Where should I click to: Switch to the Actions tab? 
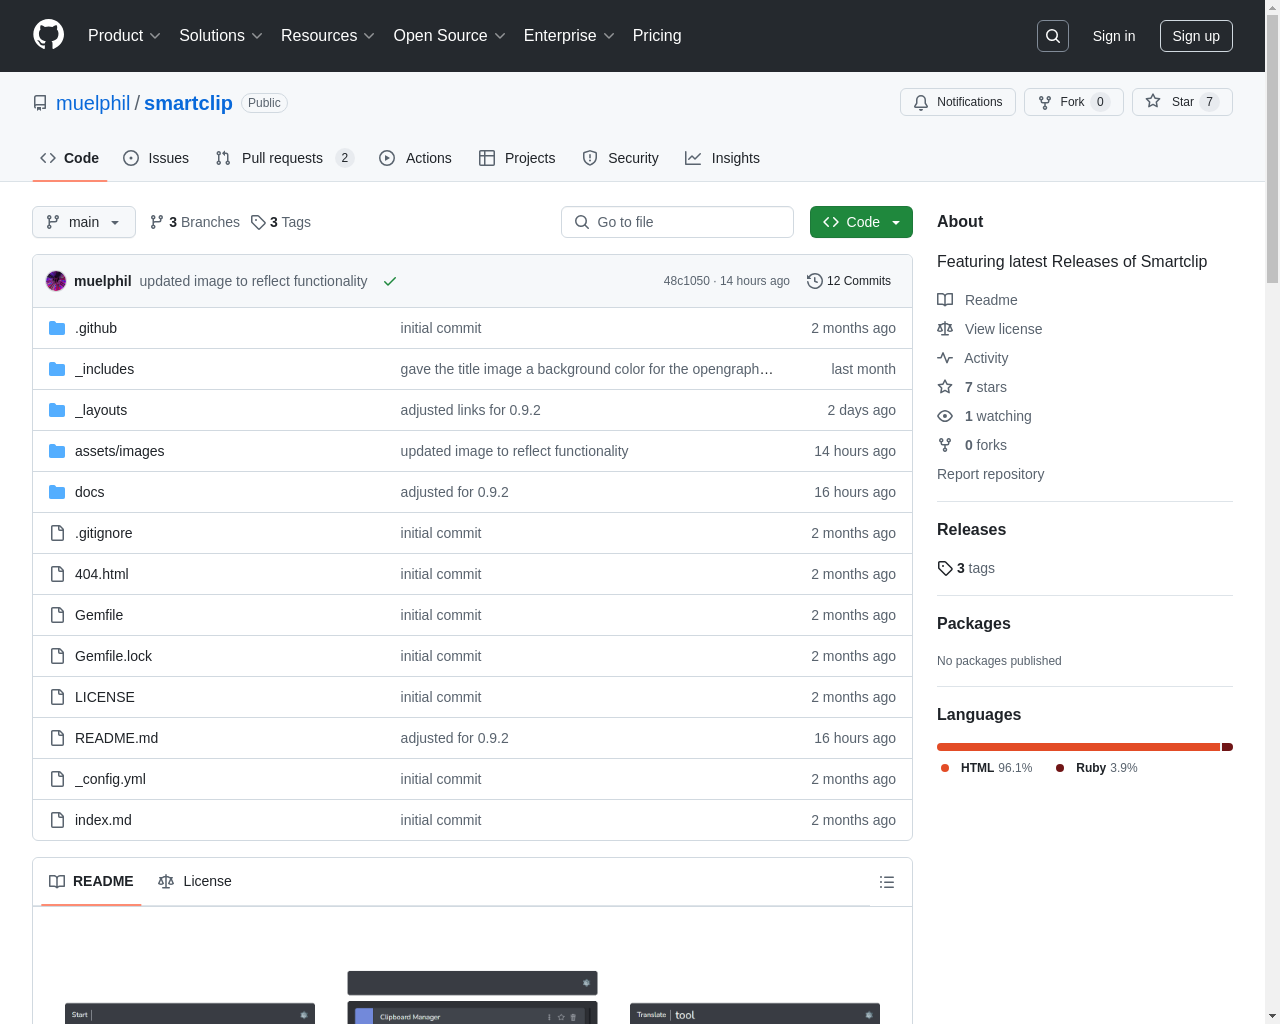[415, 158]
